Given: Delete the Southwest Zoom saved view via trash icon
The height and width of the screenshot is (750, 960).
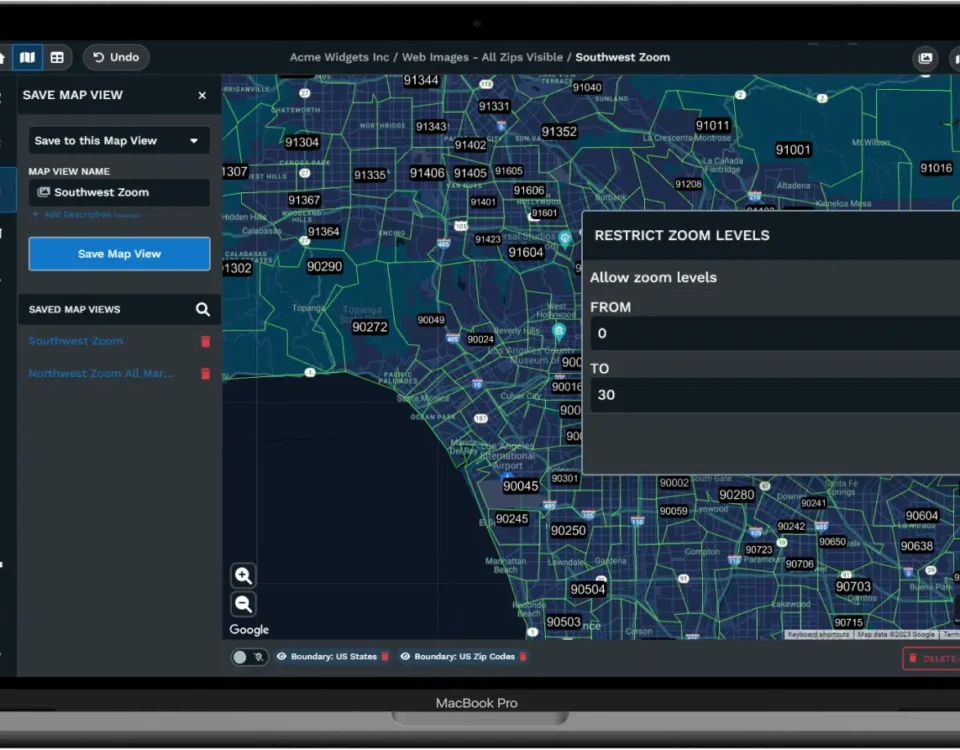Looking at the screenshot, I should [204, 341].
